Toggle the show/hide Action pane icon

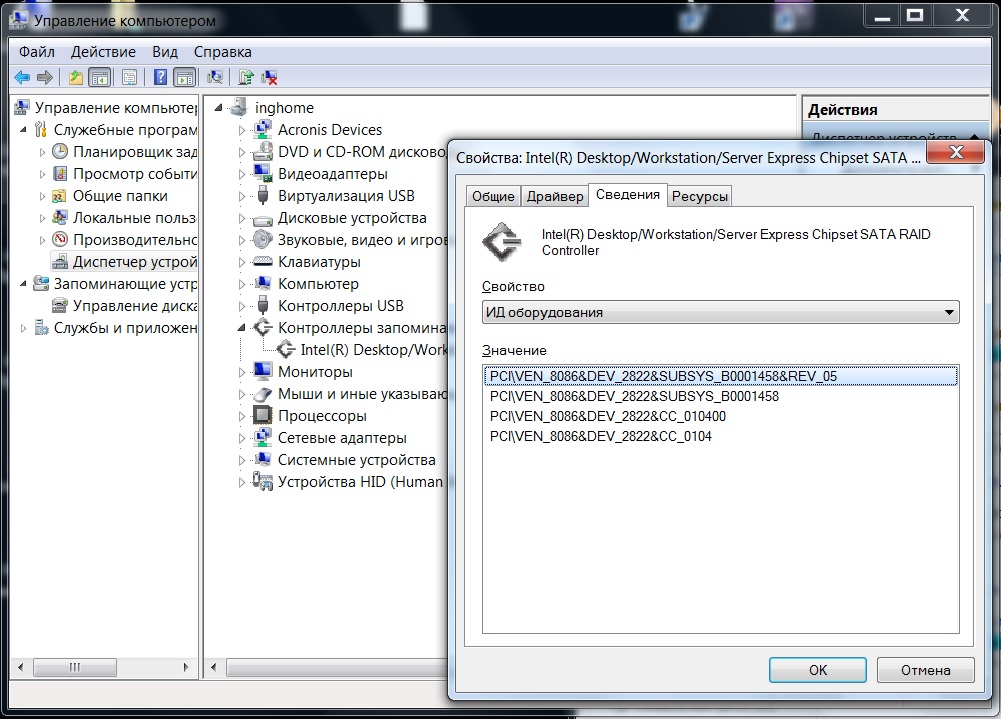tap(184, 78)
